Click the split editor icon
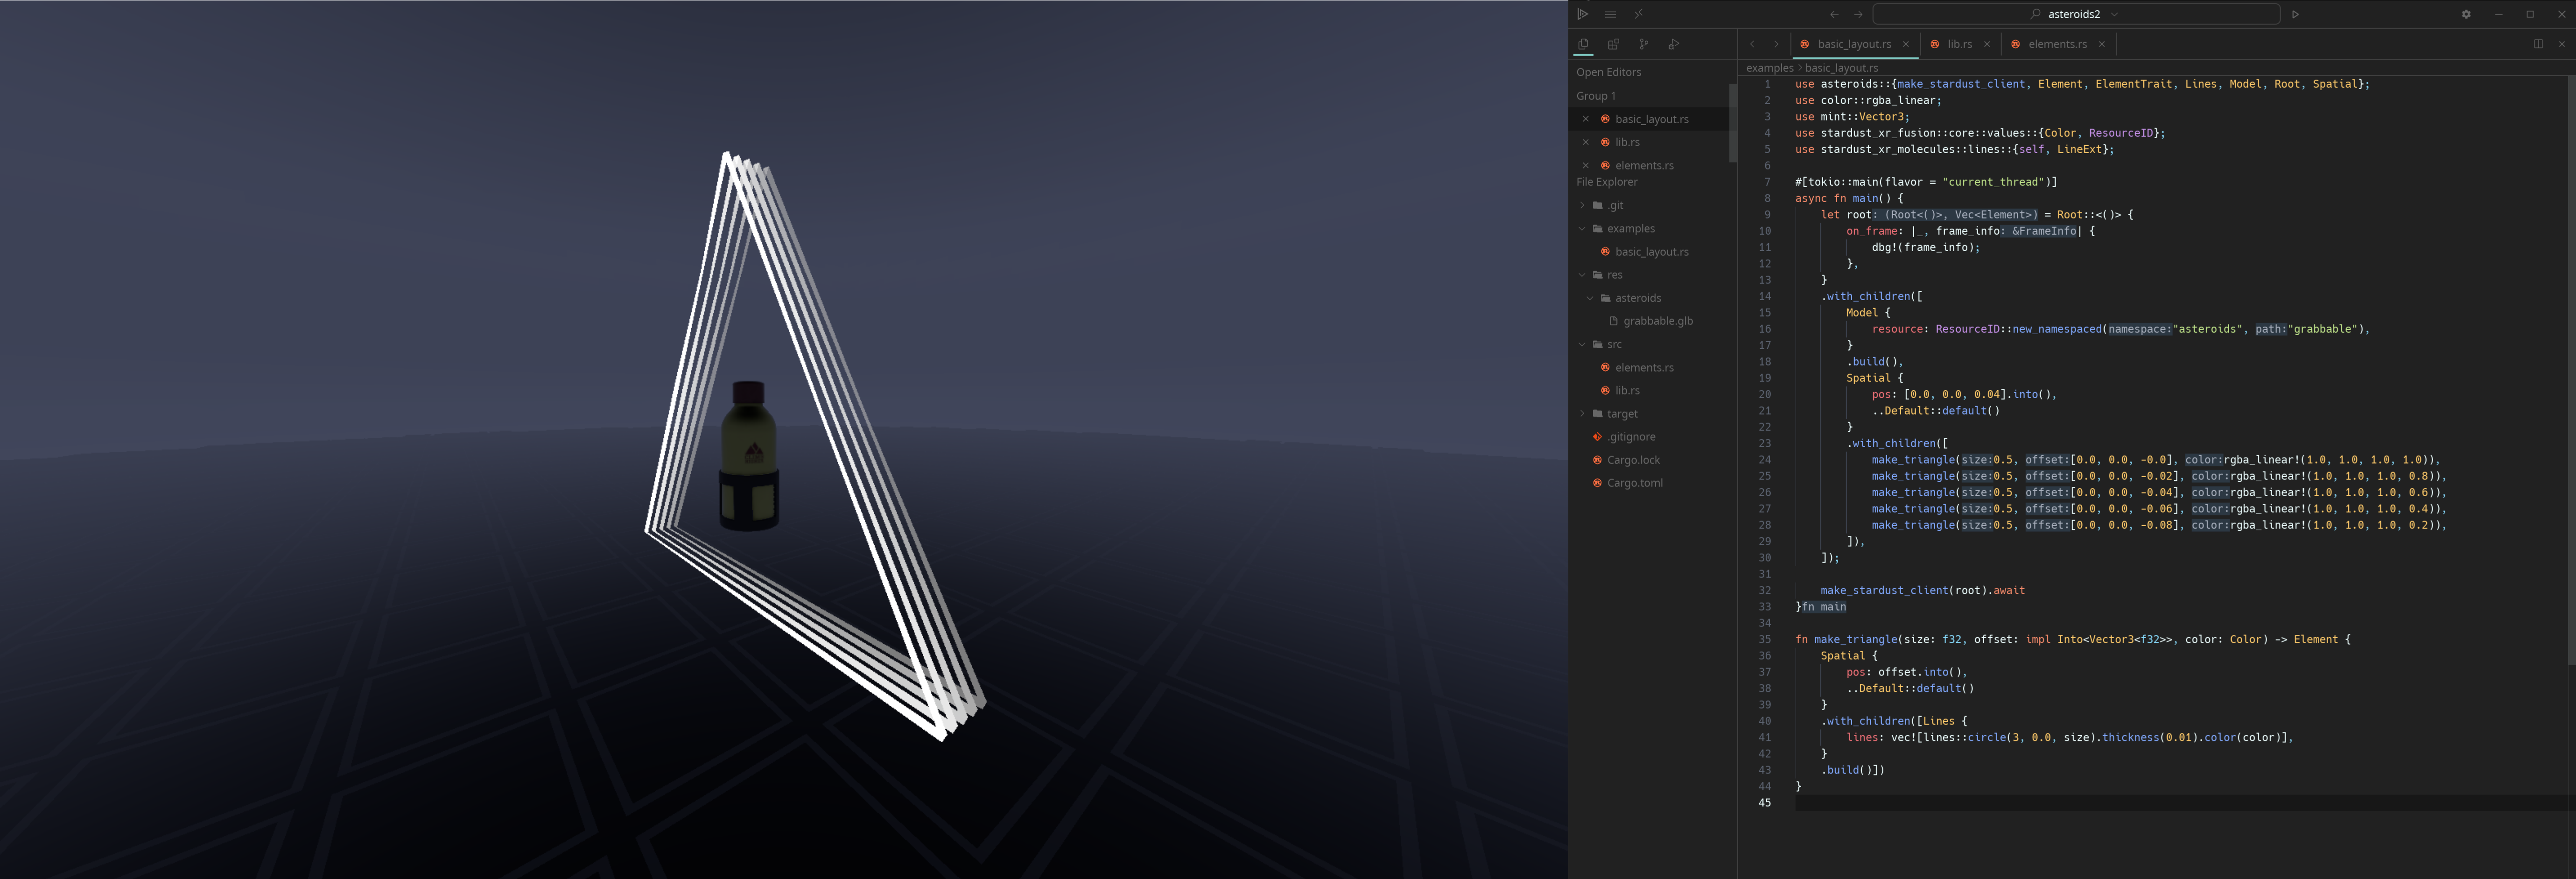The image size is (2576, 879). tap(2538, 44)
